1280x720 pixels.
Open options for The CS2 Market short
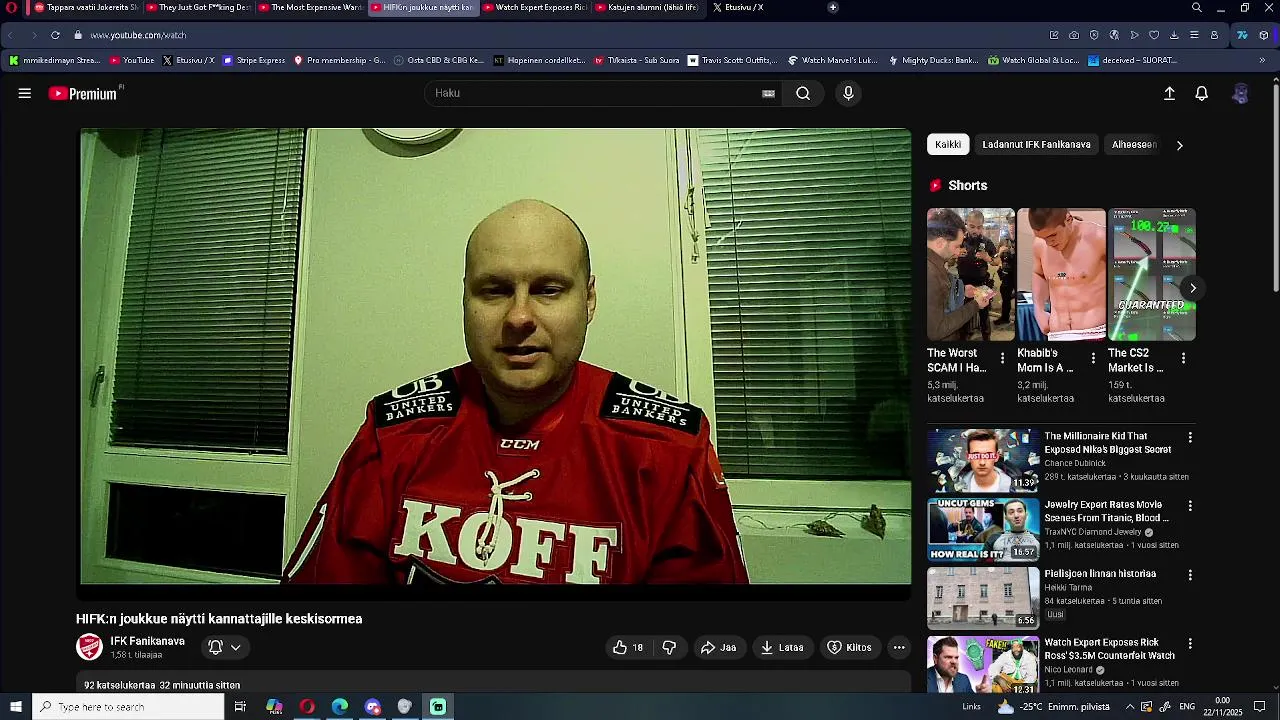point(1183,358)
